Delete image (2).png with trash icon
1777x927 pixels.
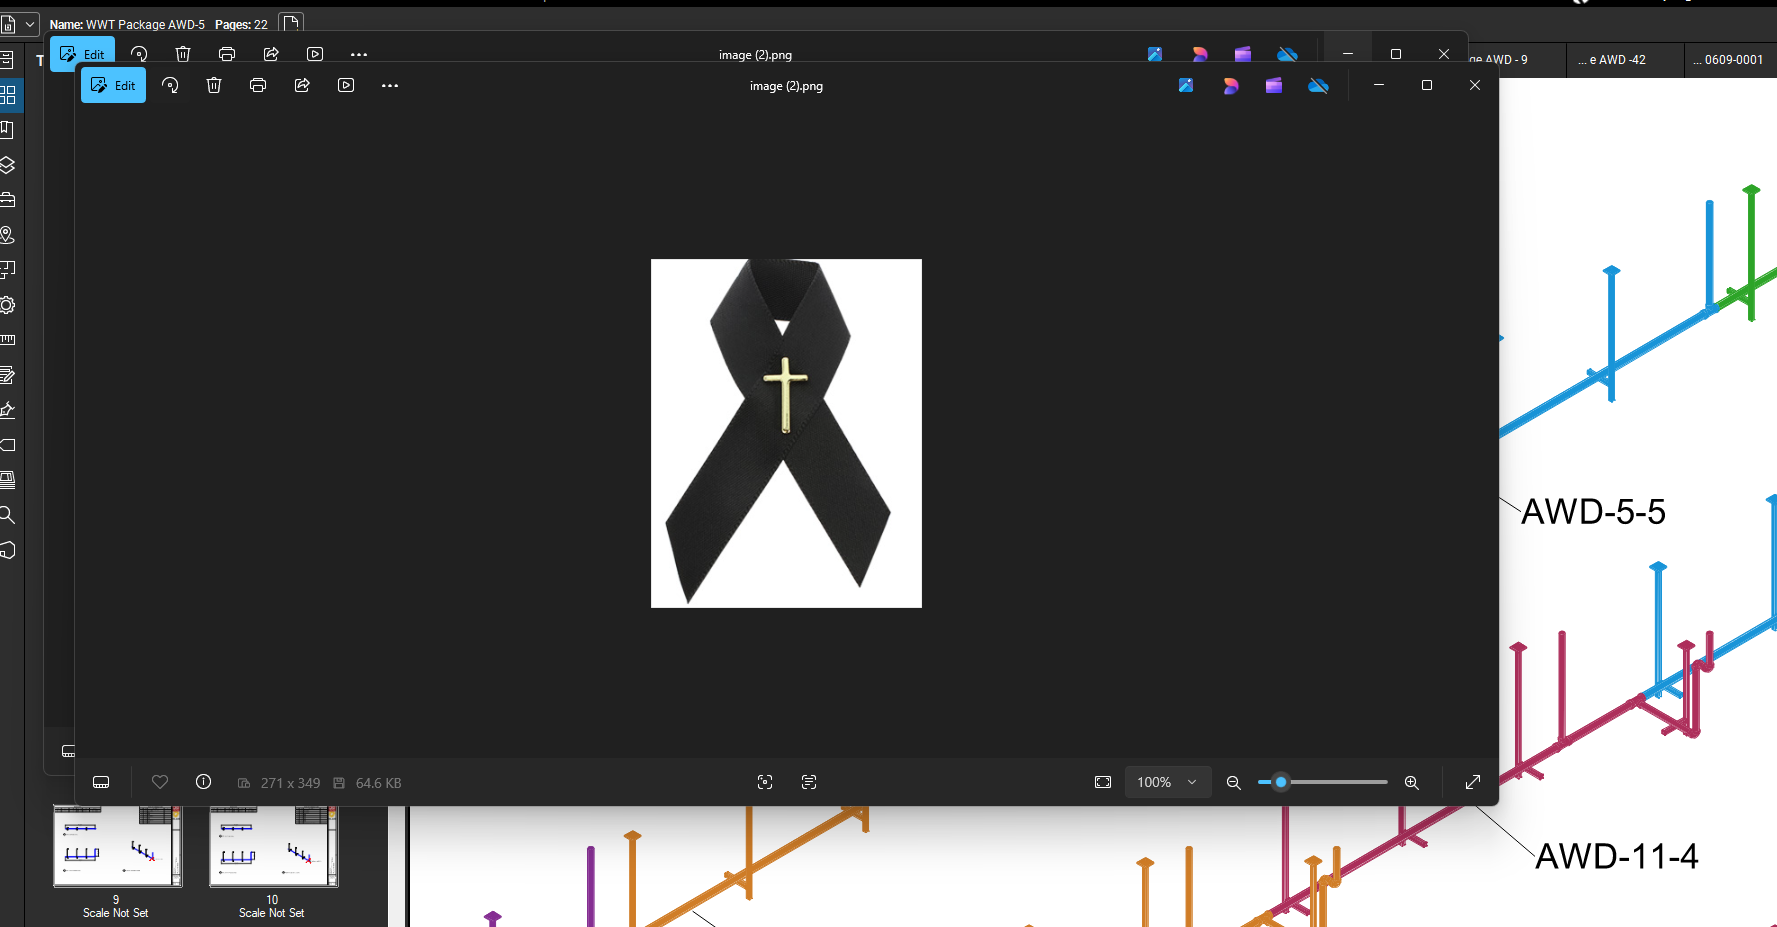(214, 86)
